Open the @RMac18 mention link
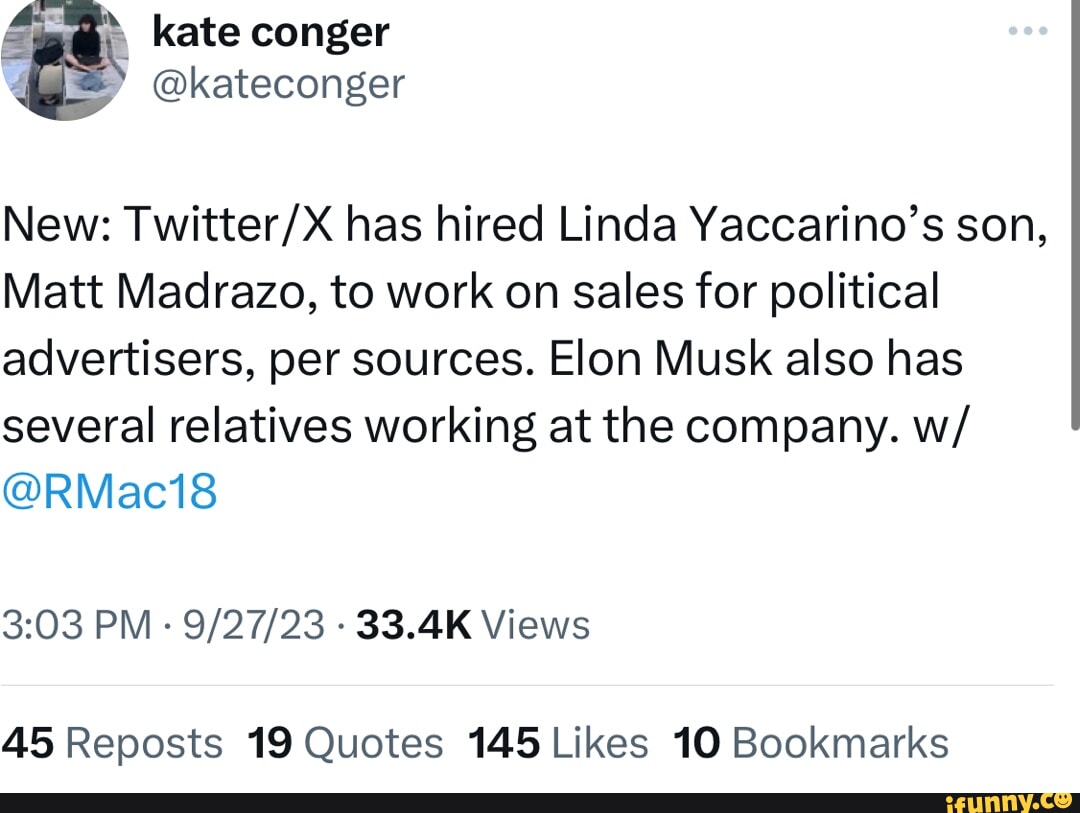Image resolution: width=1080 pixels, height=813 pixels. pos(109,490)
